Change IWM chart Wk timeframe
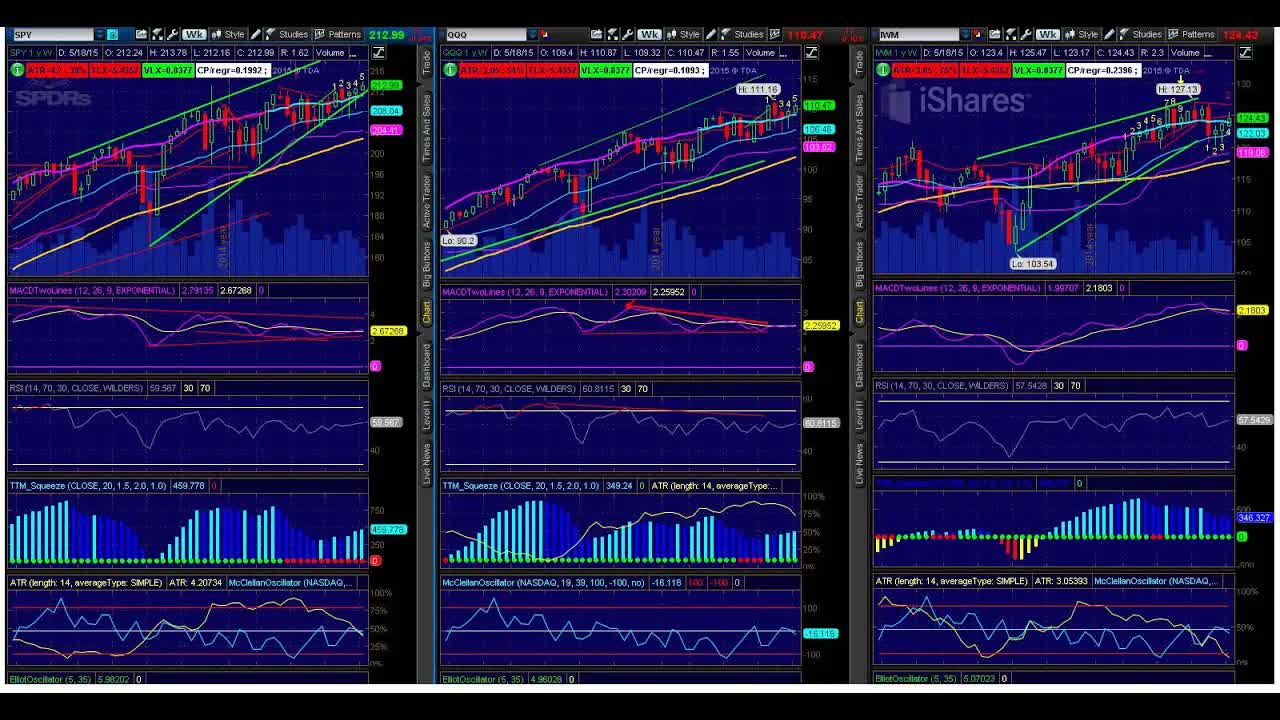This screenshot has width=1280, height=720. pyautogui.click(x=1048, y=34)
